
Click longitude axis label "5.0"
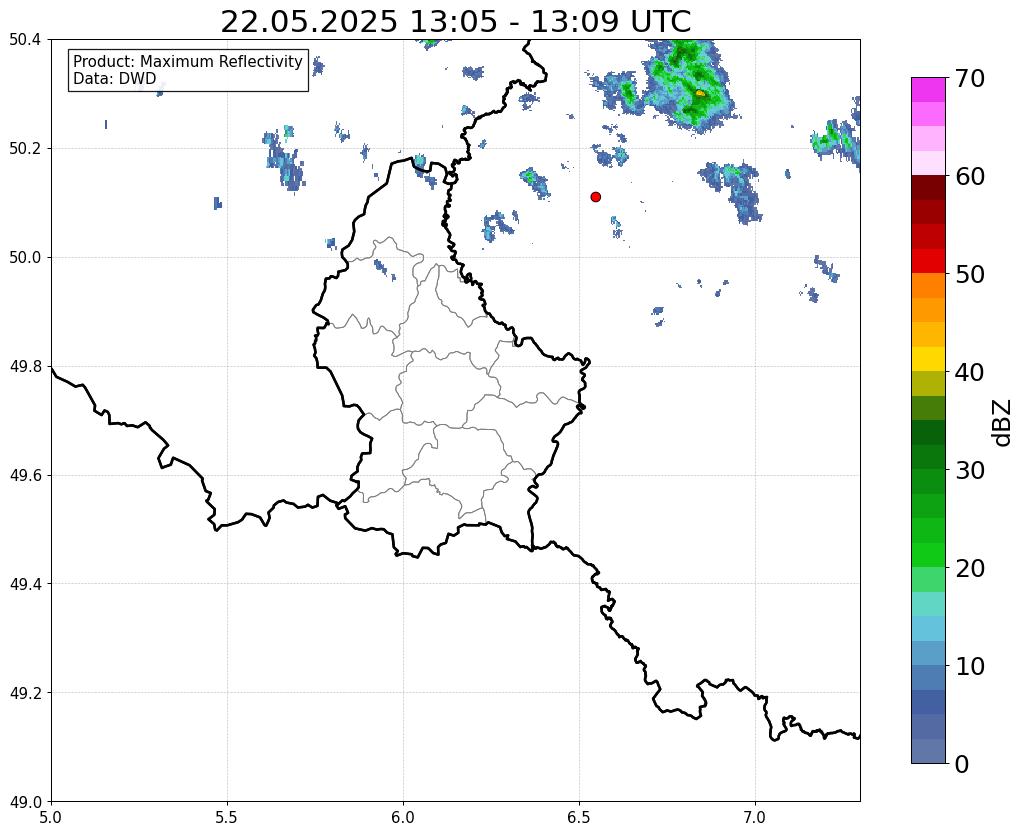coord(51,817)
